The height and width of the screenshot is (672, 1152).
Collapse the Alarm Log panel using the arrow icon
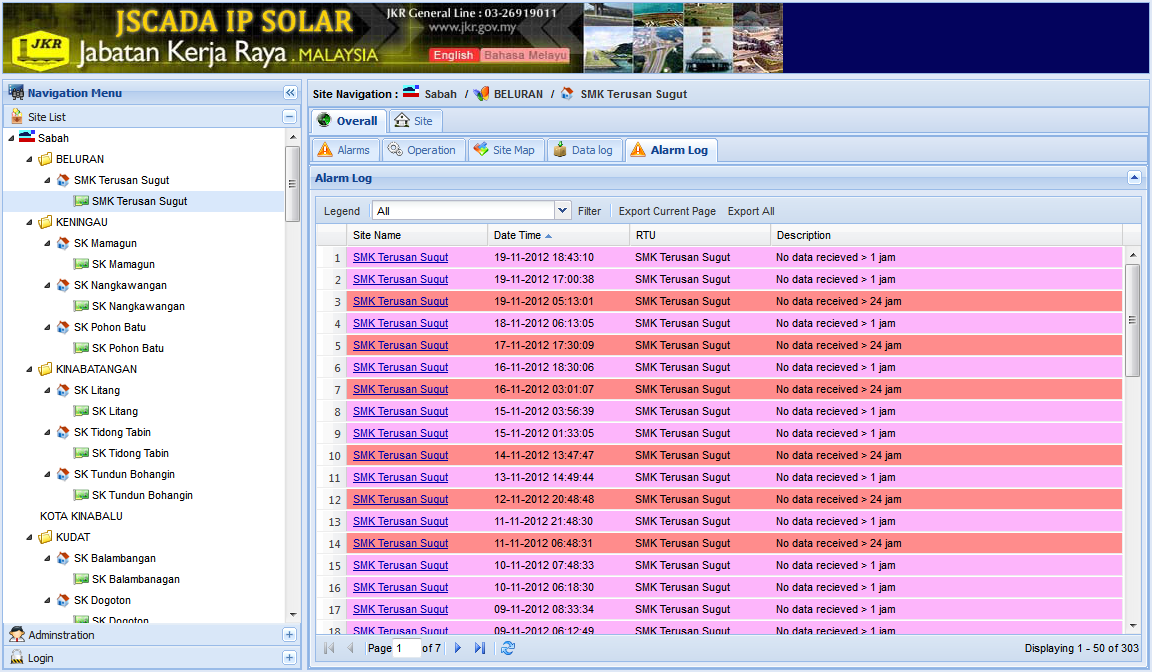coord(1134,178)
